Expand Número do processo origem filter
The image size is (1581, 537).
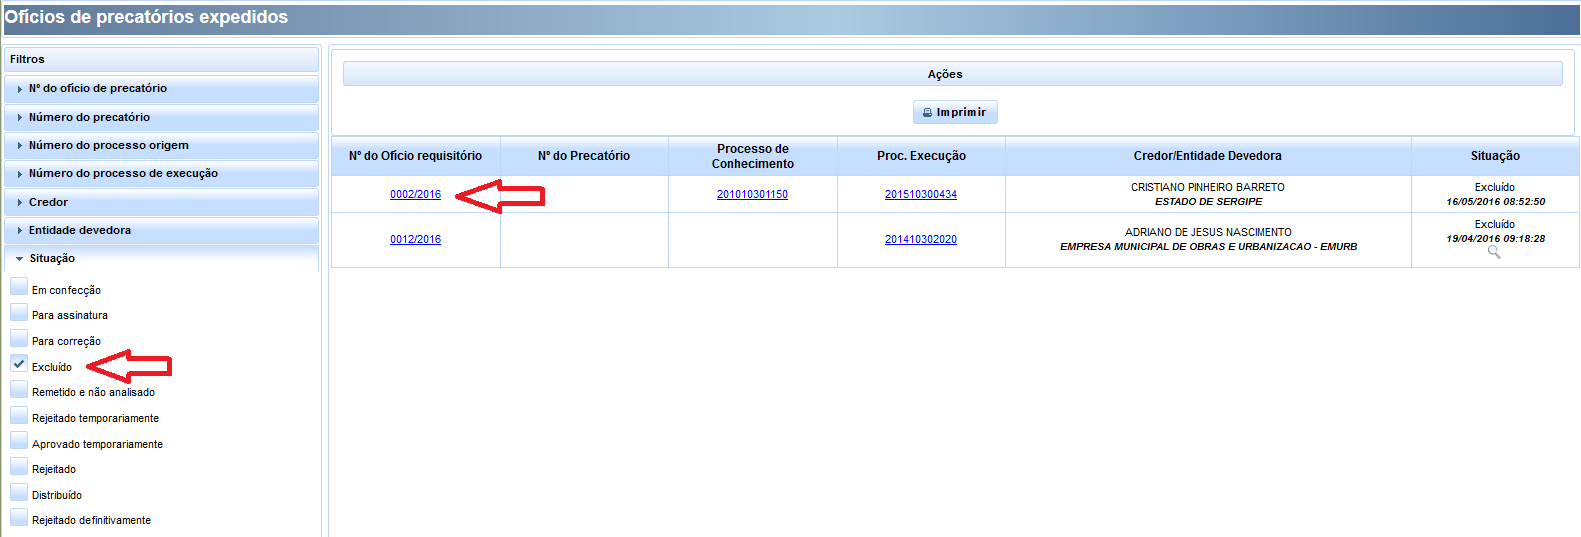pyautogui.click(x=108, y=145)
